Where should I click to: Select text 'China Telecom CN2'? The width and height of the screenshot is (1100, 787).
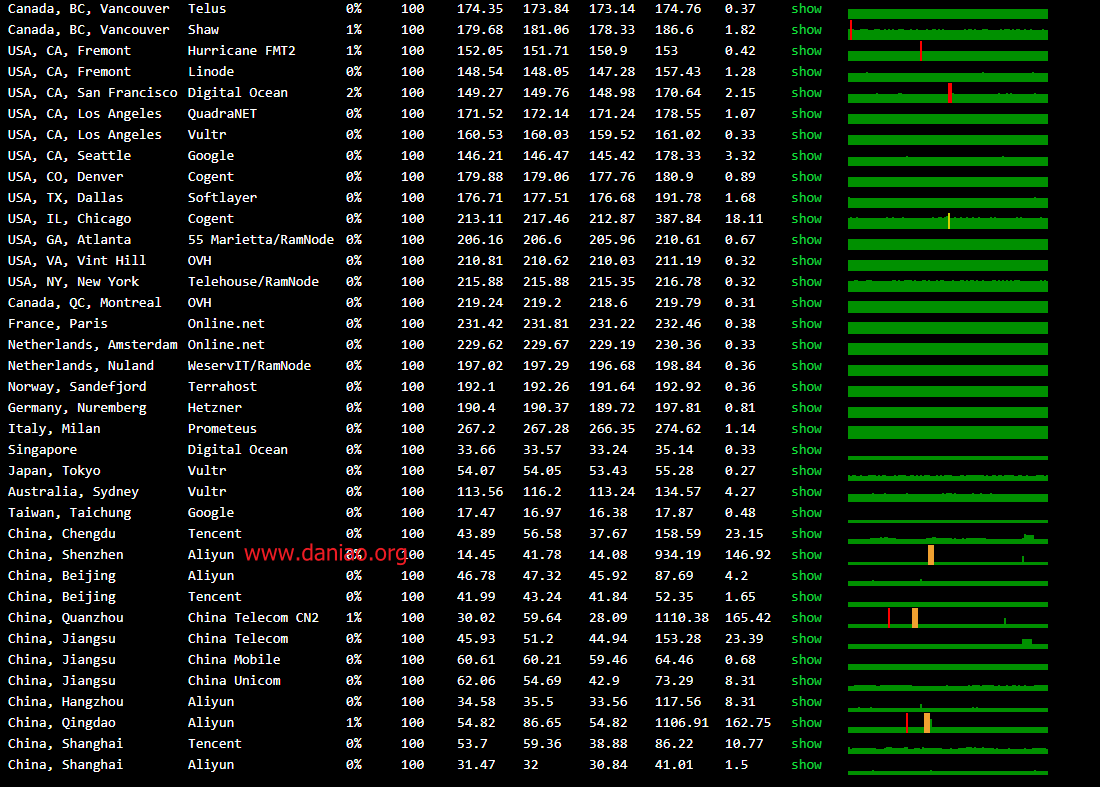[253, 618]
